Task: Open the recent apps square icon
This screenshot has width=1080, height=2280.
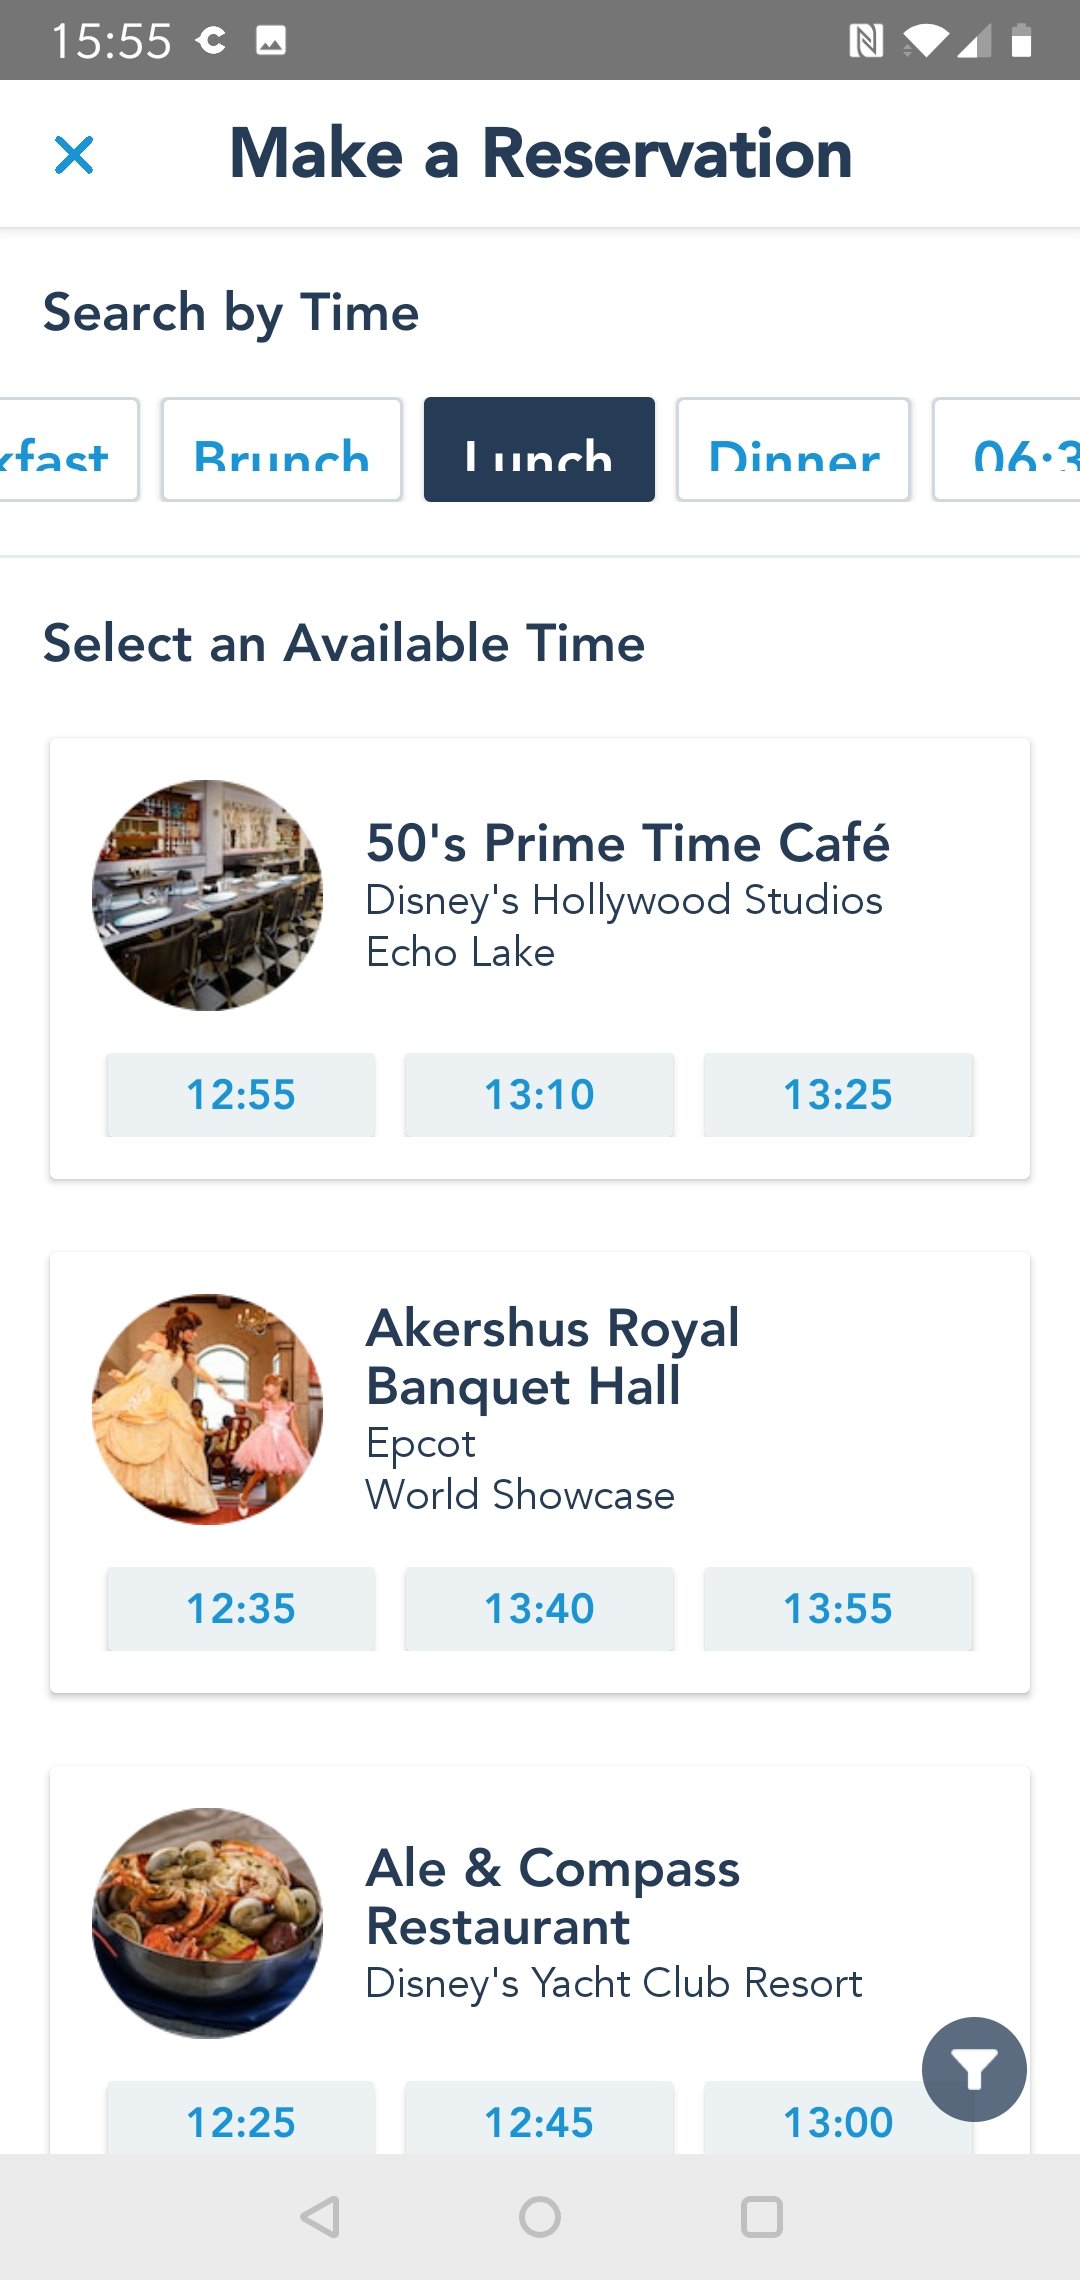Action: click(x=761, y=2217)
